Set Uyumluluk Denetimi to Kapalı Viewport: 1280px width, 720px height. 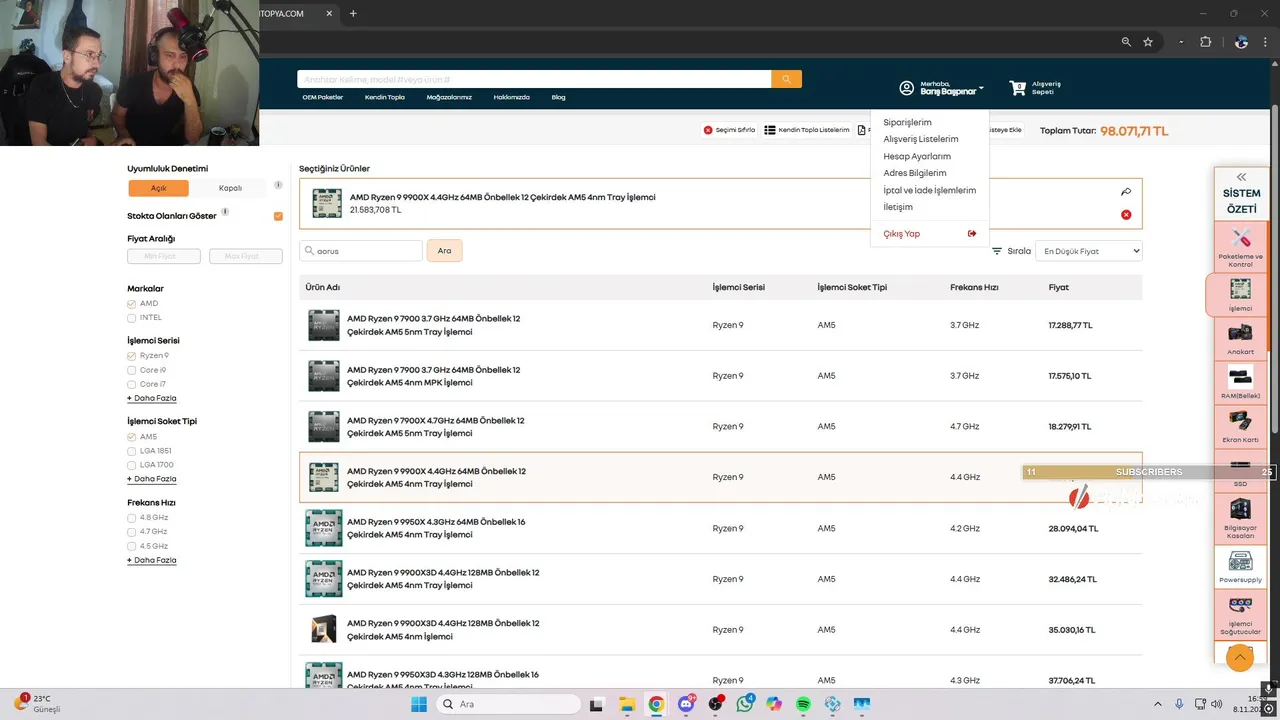(x=231, y=188)
